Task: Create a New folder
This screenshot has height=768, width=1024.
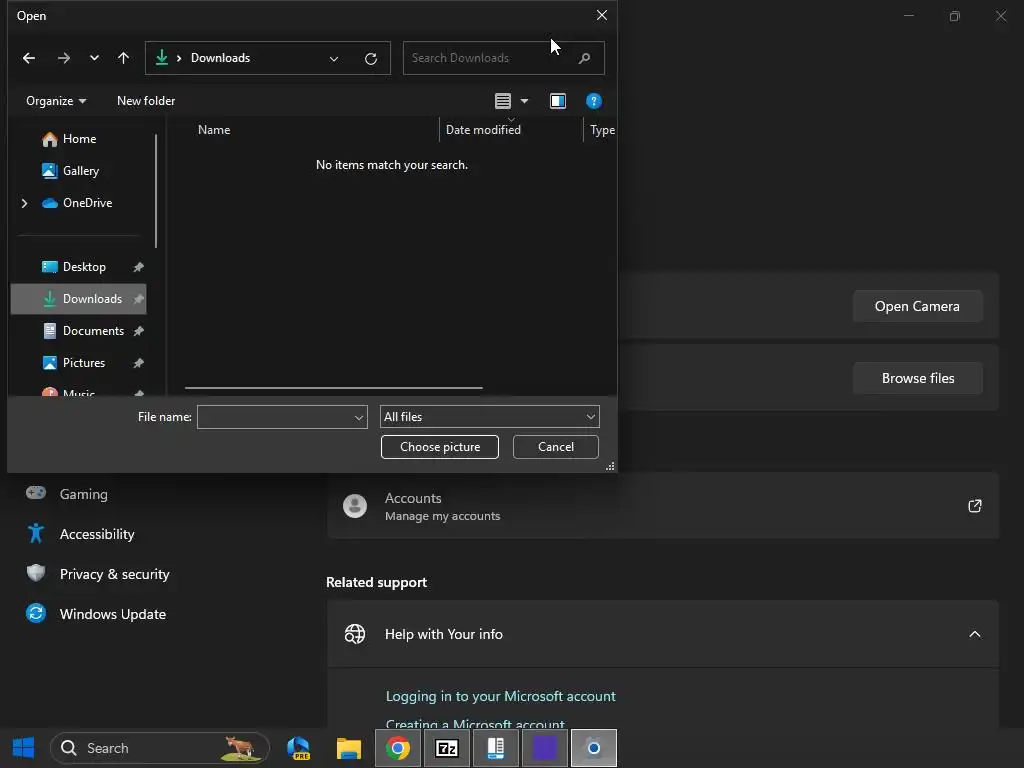Action: point(146,101)
